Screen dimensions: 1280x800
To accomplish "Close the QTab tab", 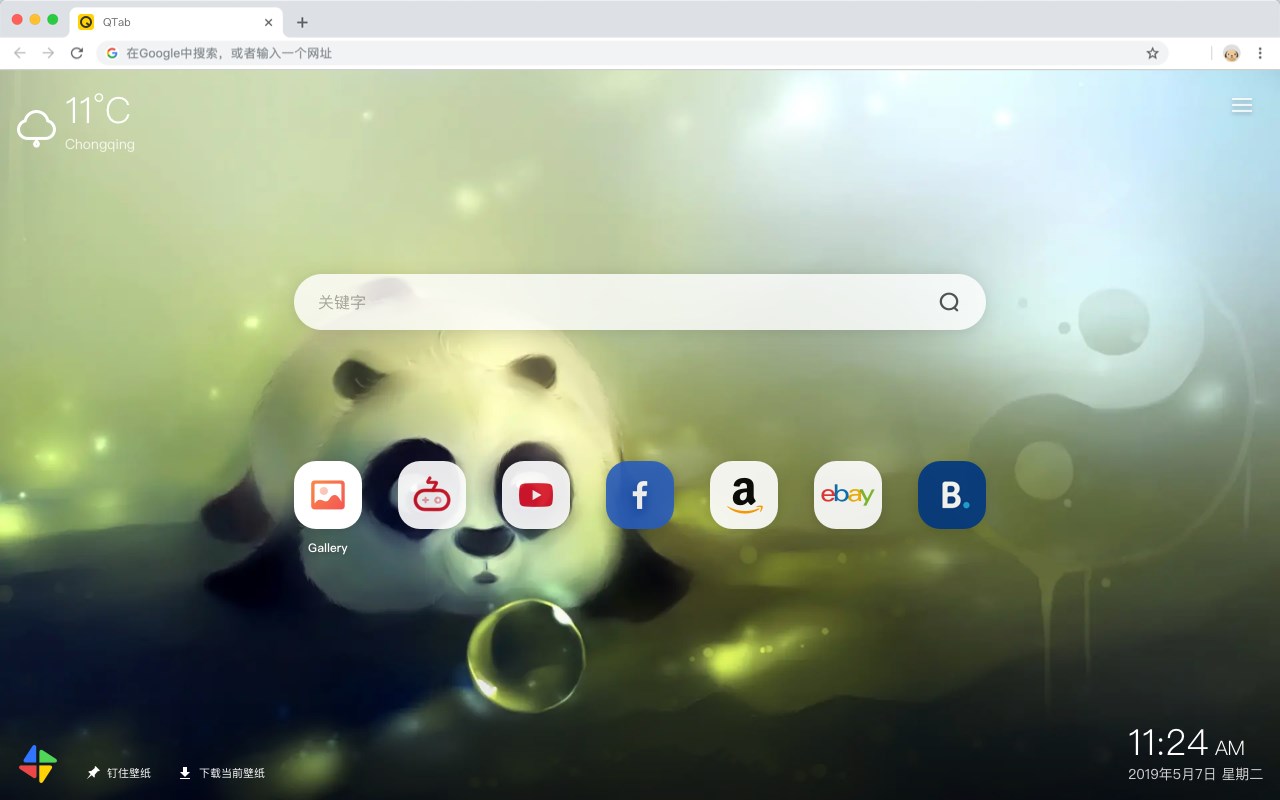I will [268, 22].
